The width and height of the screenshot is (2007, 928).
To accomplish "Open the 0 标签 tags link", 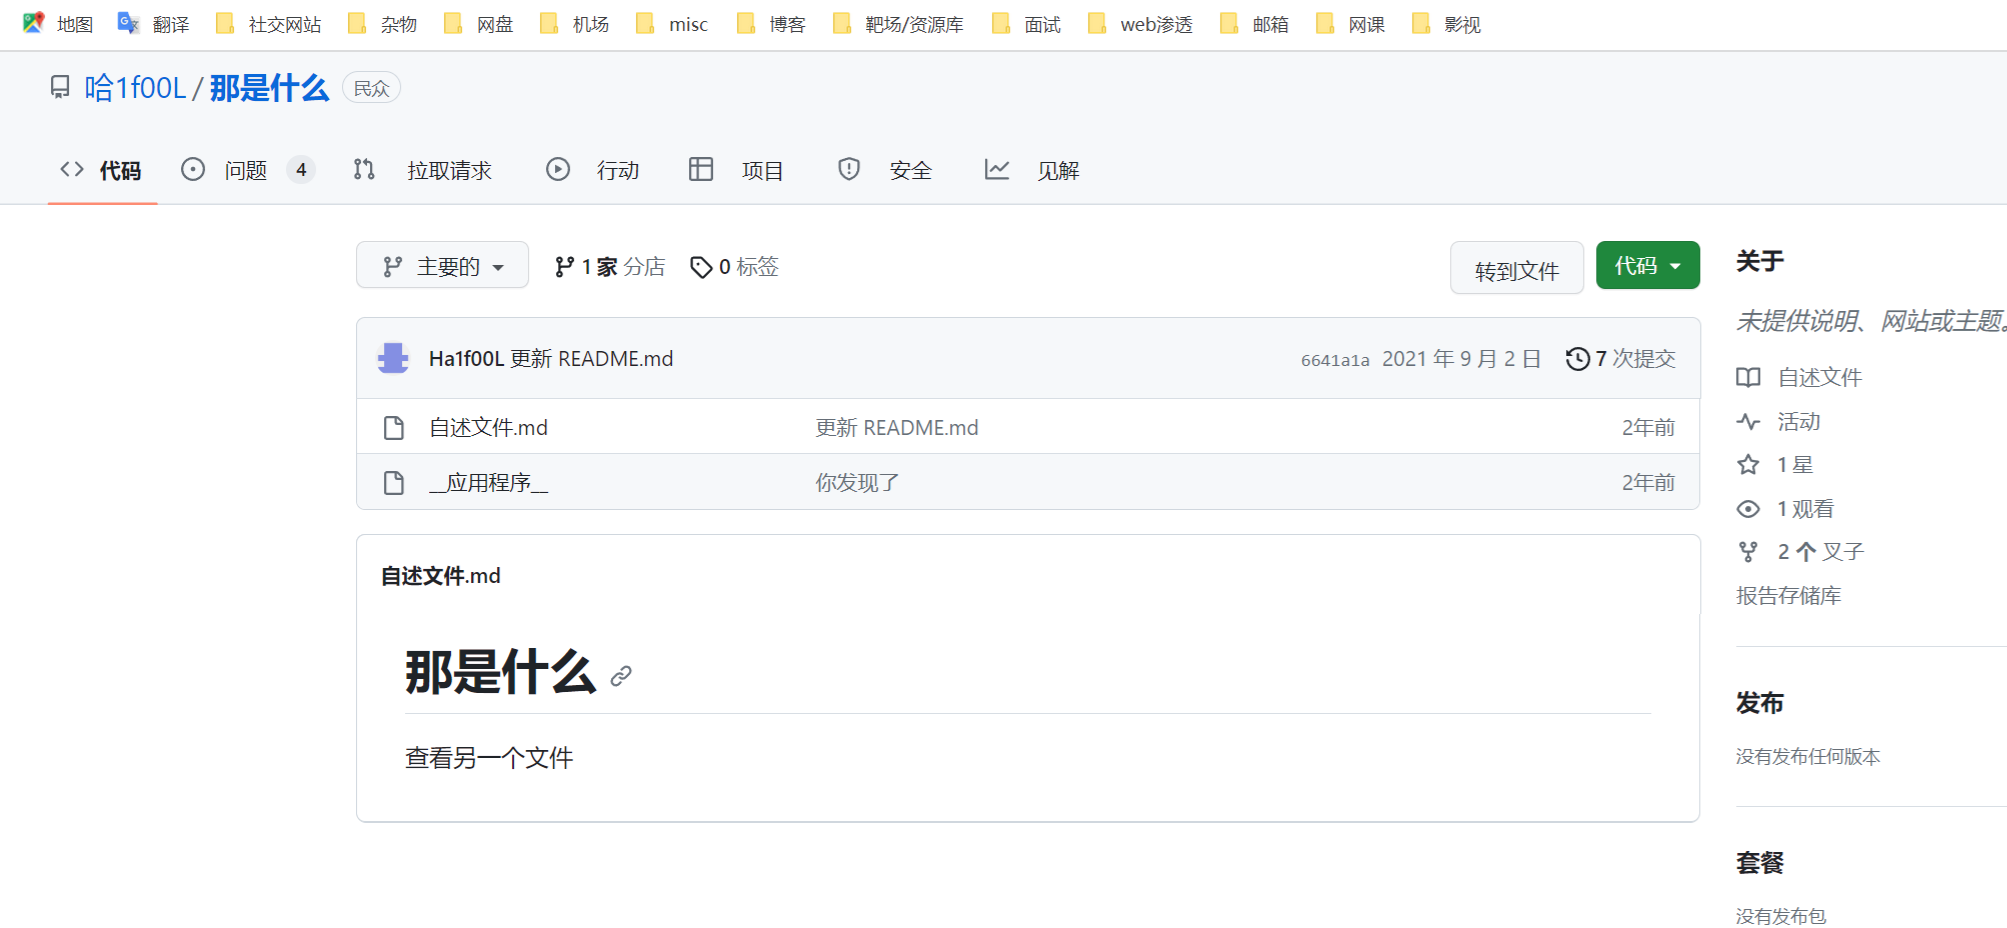I will [734, 267].
